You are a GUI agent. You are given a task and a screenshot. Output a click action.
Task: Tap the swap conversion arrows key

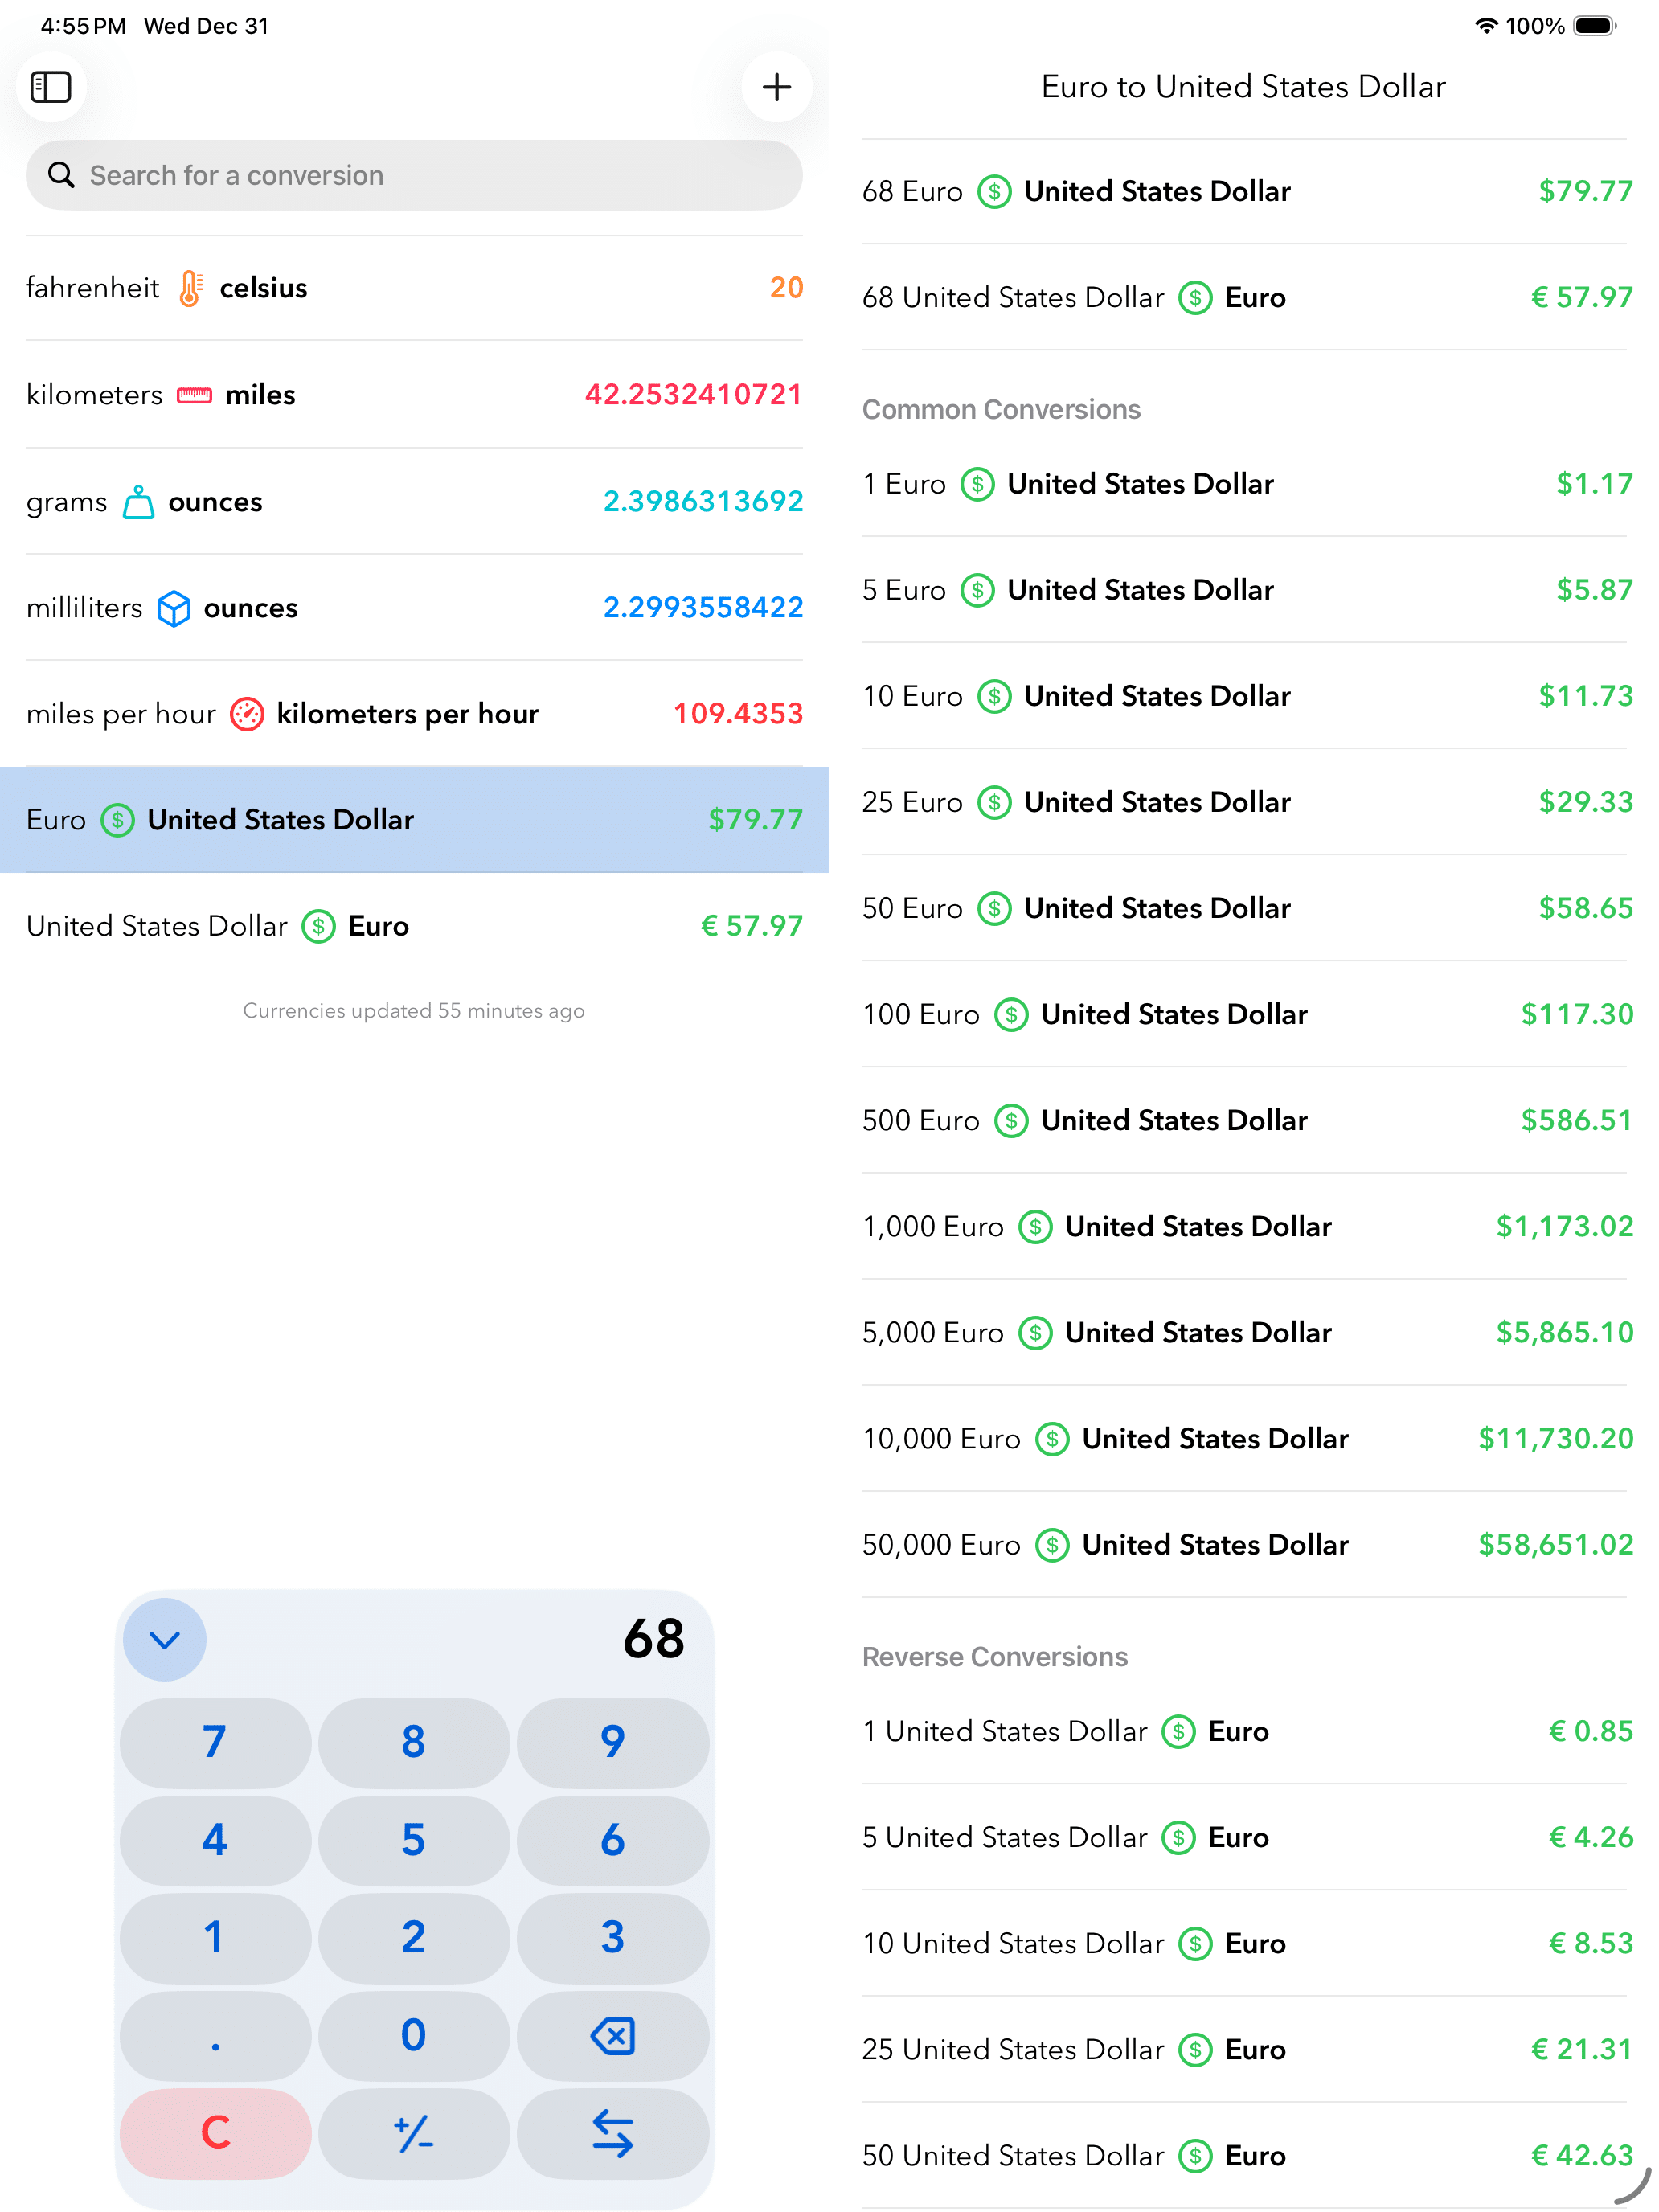(612, 2133)
